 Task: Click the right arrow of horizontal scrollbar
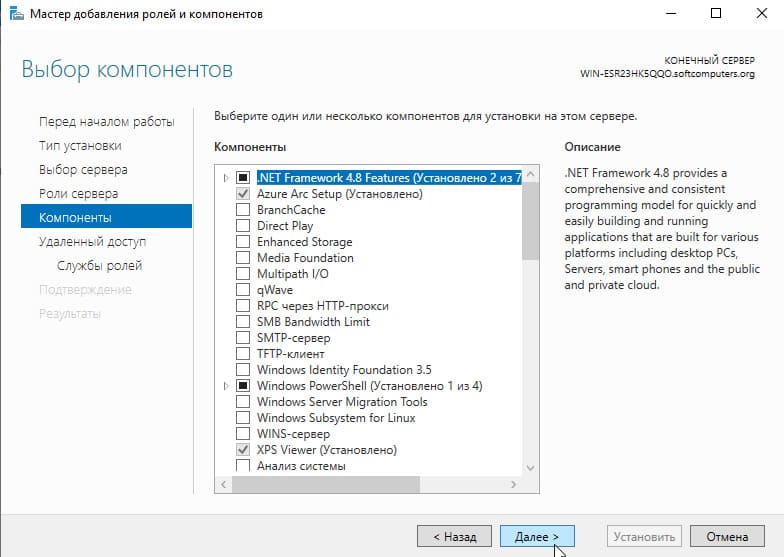[514, 484]
